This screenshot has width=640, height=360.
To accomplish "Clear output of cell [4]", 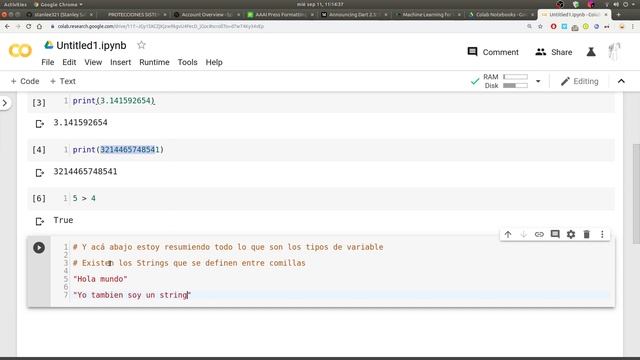I will click(39, 173).
